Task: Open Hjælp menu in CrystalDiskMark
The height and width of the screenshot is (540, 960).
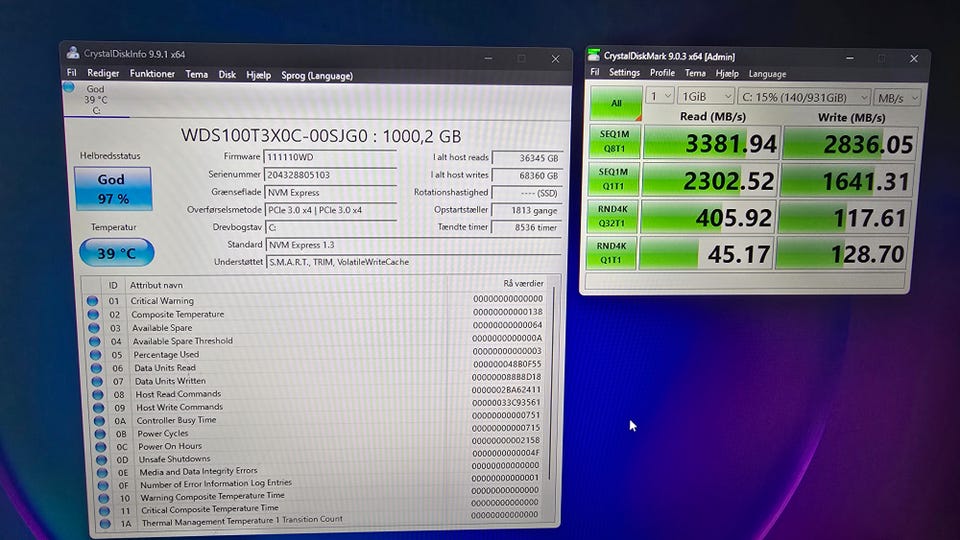Action: [727, 73]
